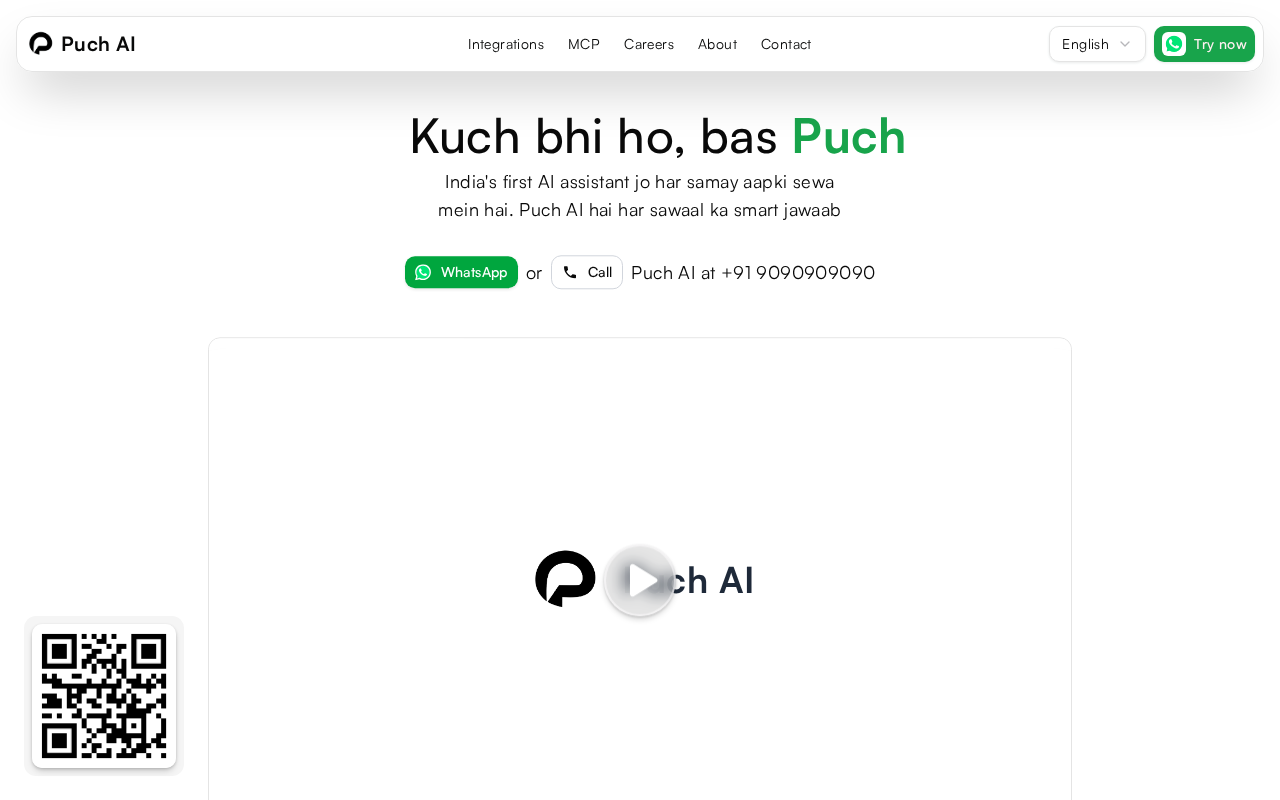Click the green Puch word in headline
This screenshot has height=800, width=1280.
(x=849, y=136)
